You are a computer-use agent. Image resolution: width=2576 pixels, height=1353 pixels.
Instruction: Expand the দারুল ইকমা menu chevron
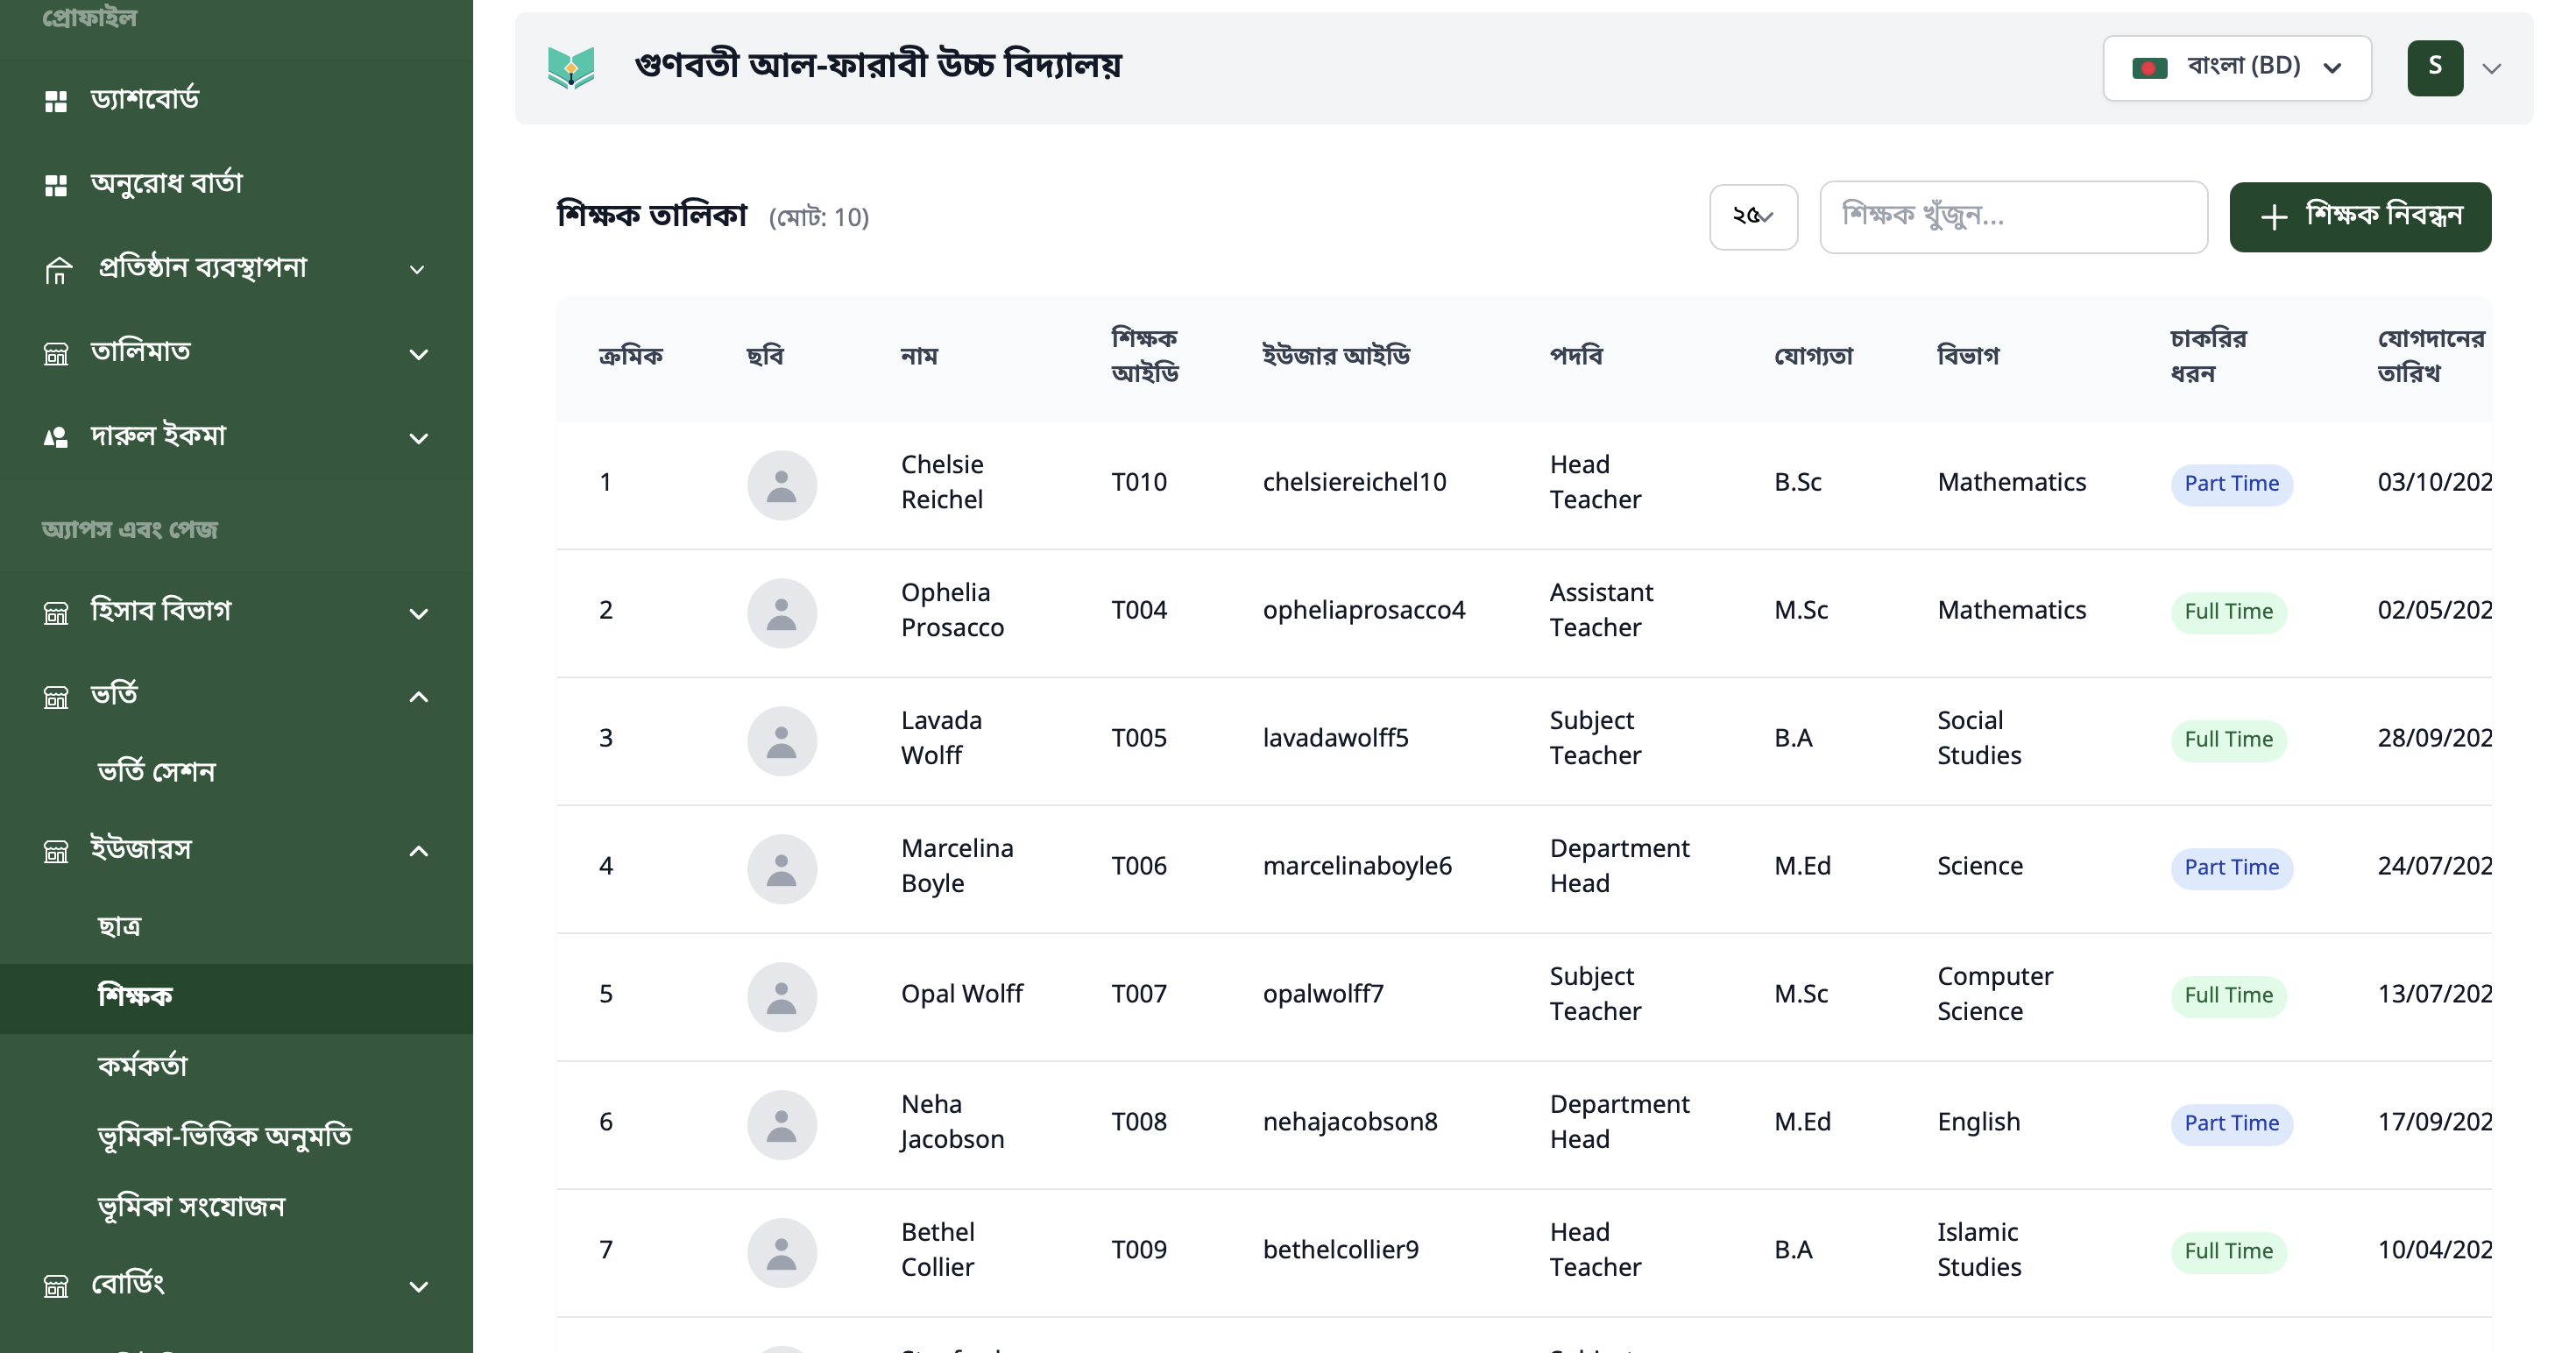(x=419, y=438)
